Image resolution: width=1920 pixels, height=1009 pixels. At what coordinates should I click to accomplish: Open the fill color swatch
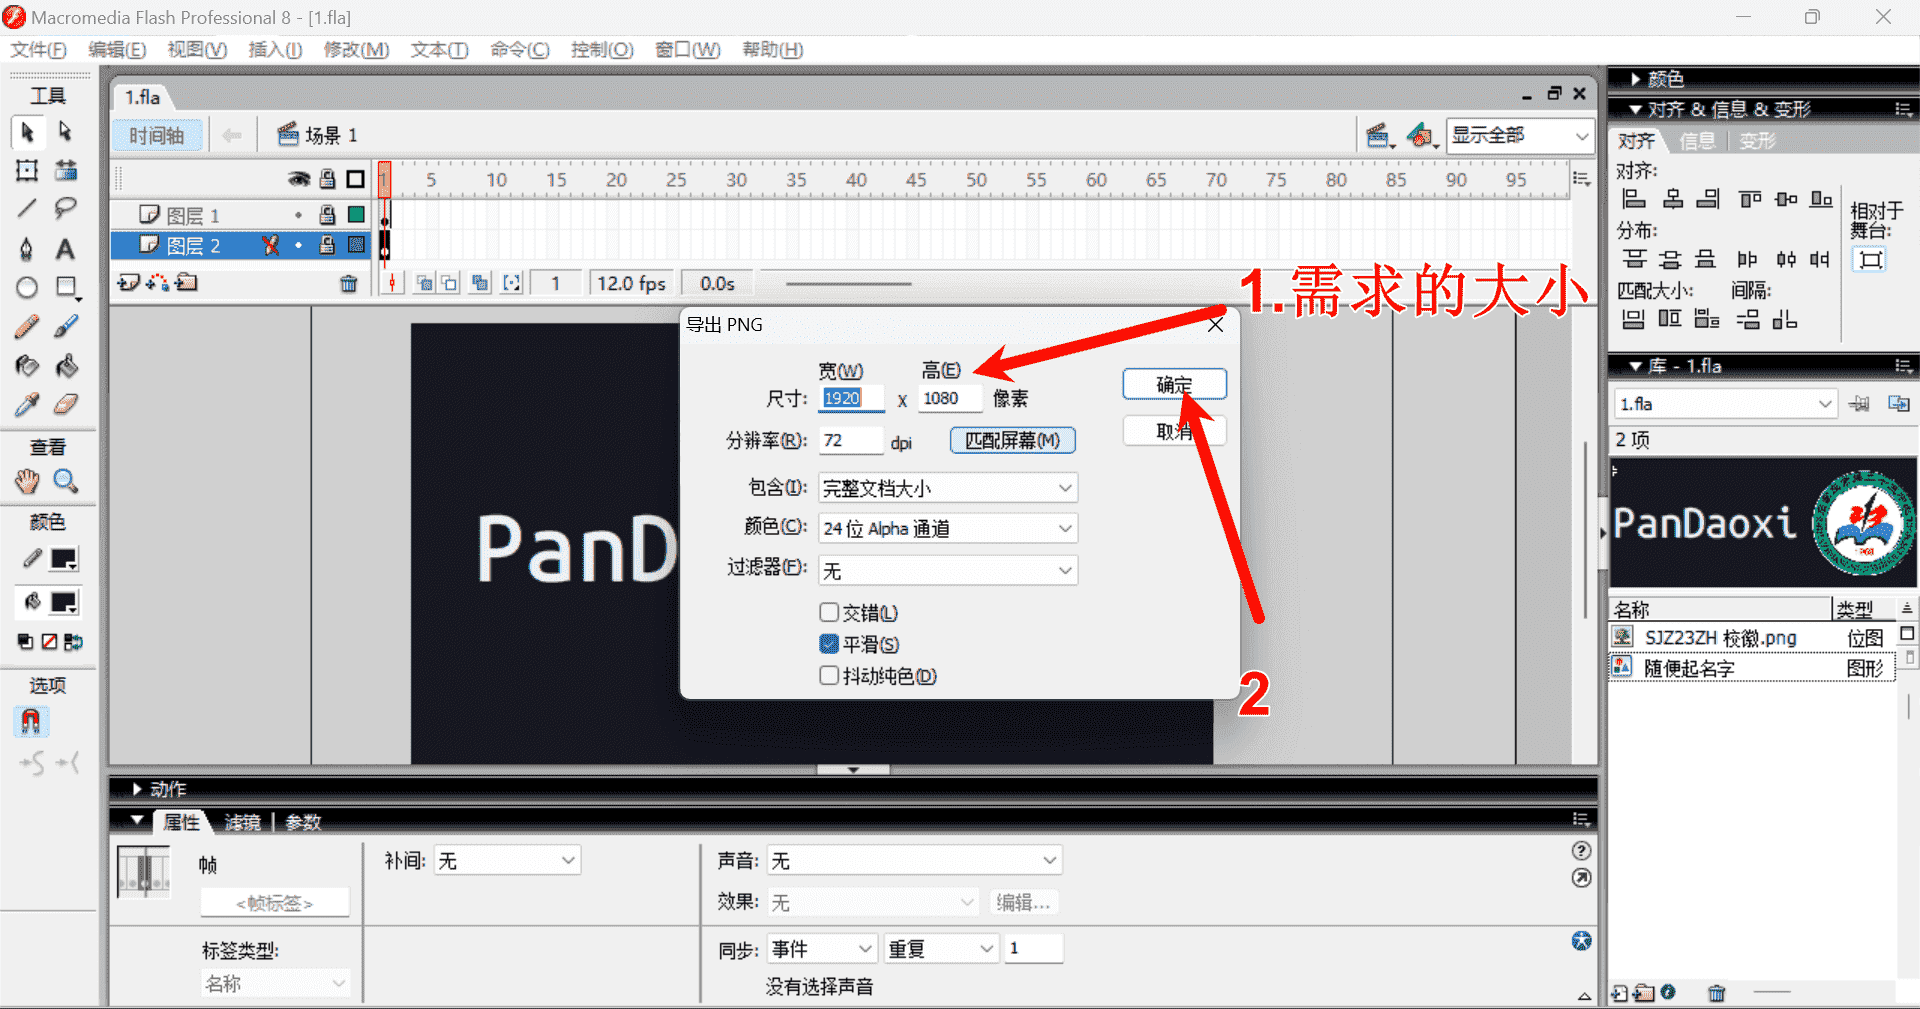64,602
